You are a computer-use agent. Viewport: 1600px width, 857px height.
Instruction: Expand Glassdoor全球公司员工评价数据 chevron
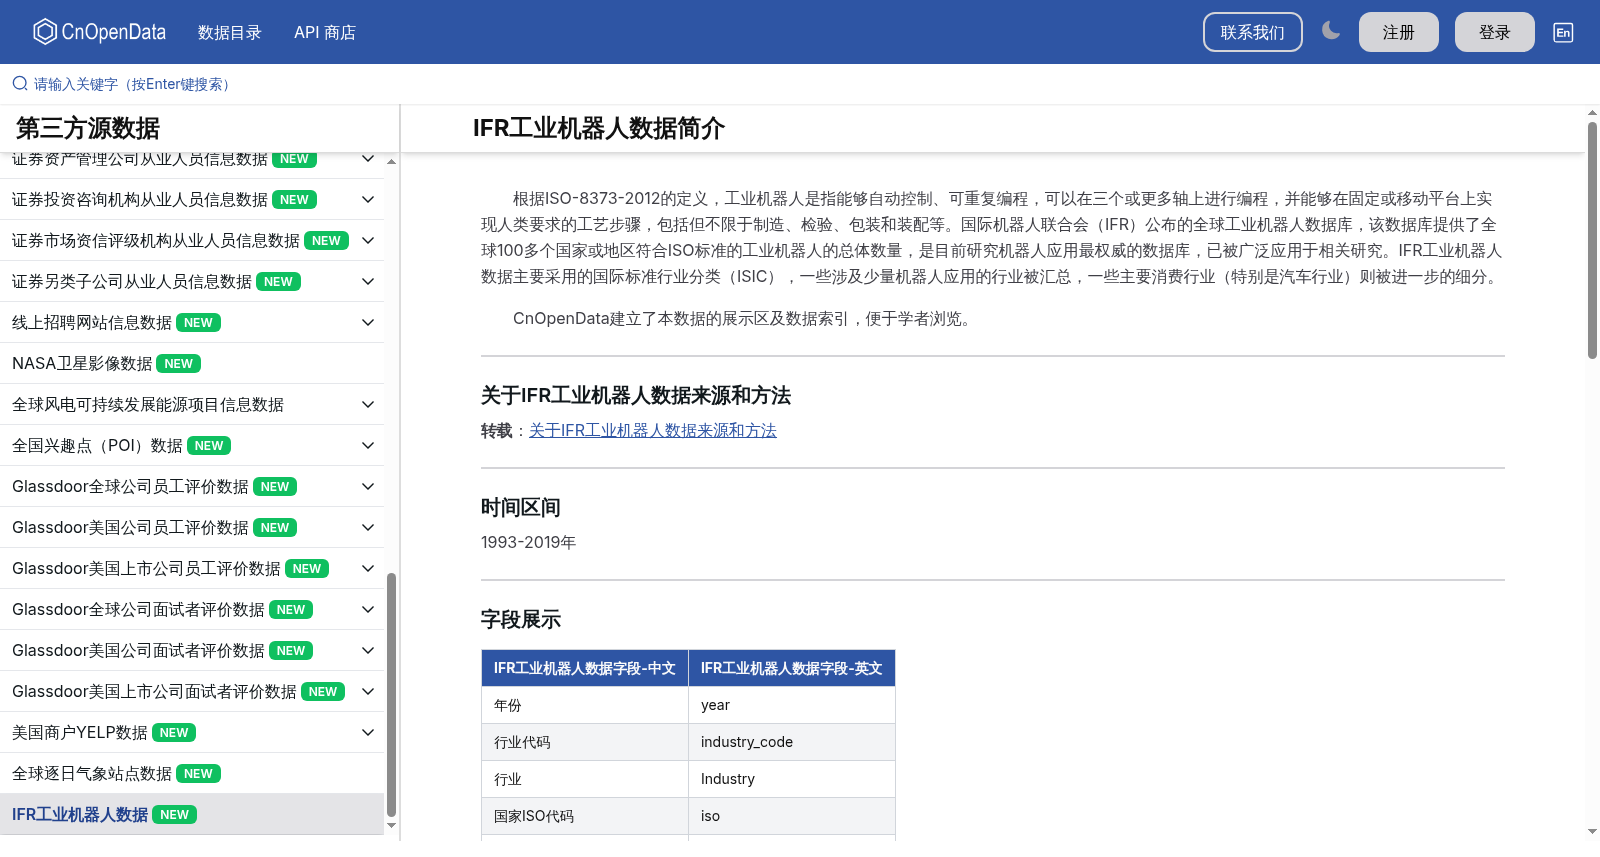tap(368, 486)
